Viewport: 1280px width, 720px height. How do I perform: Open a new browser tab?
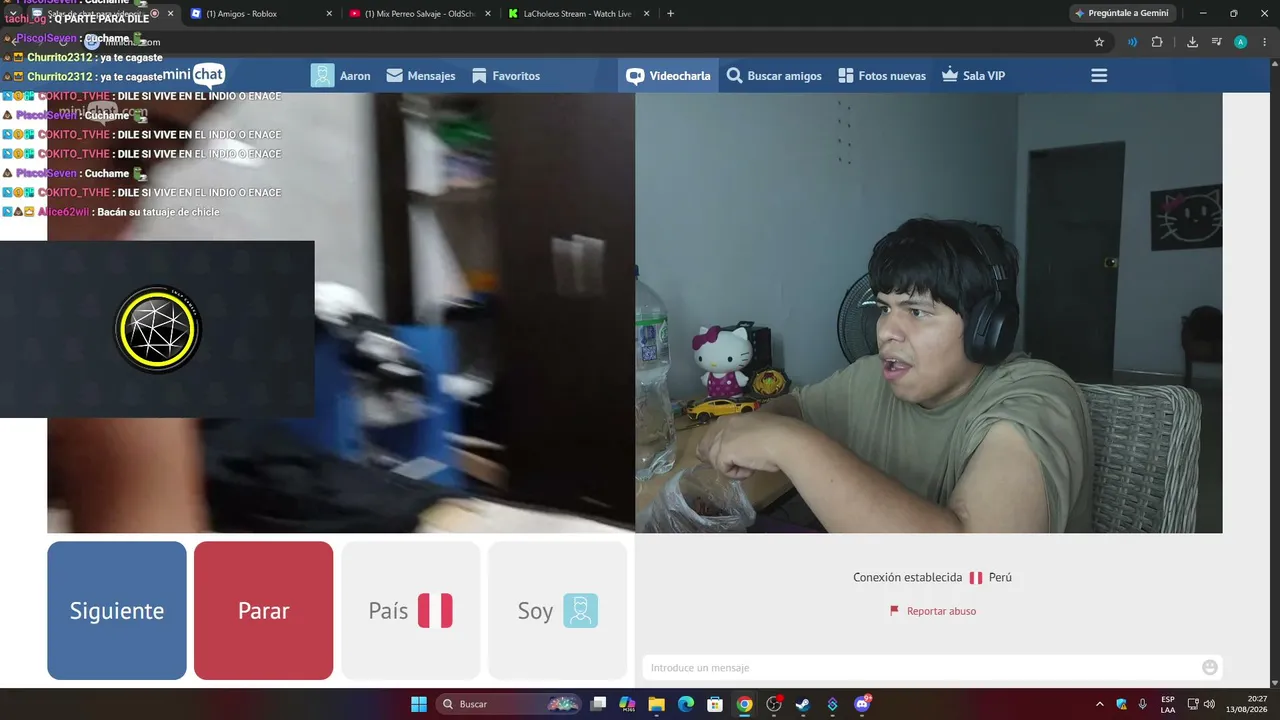click(x=670, y=14)
